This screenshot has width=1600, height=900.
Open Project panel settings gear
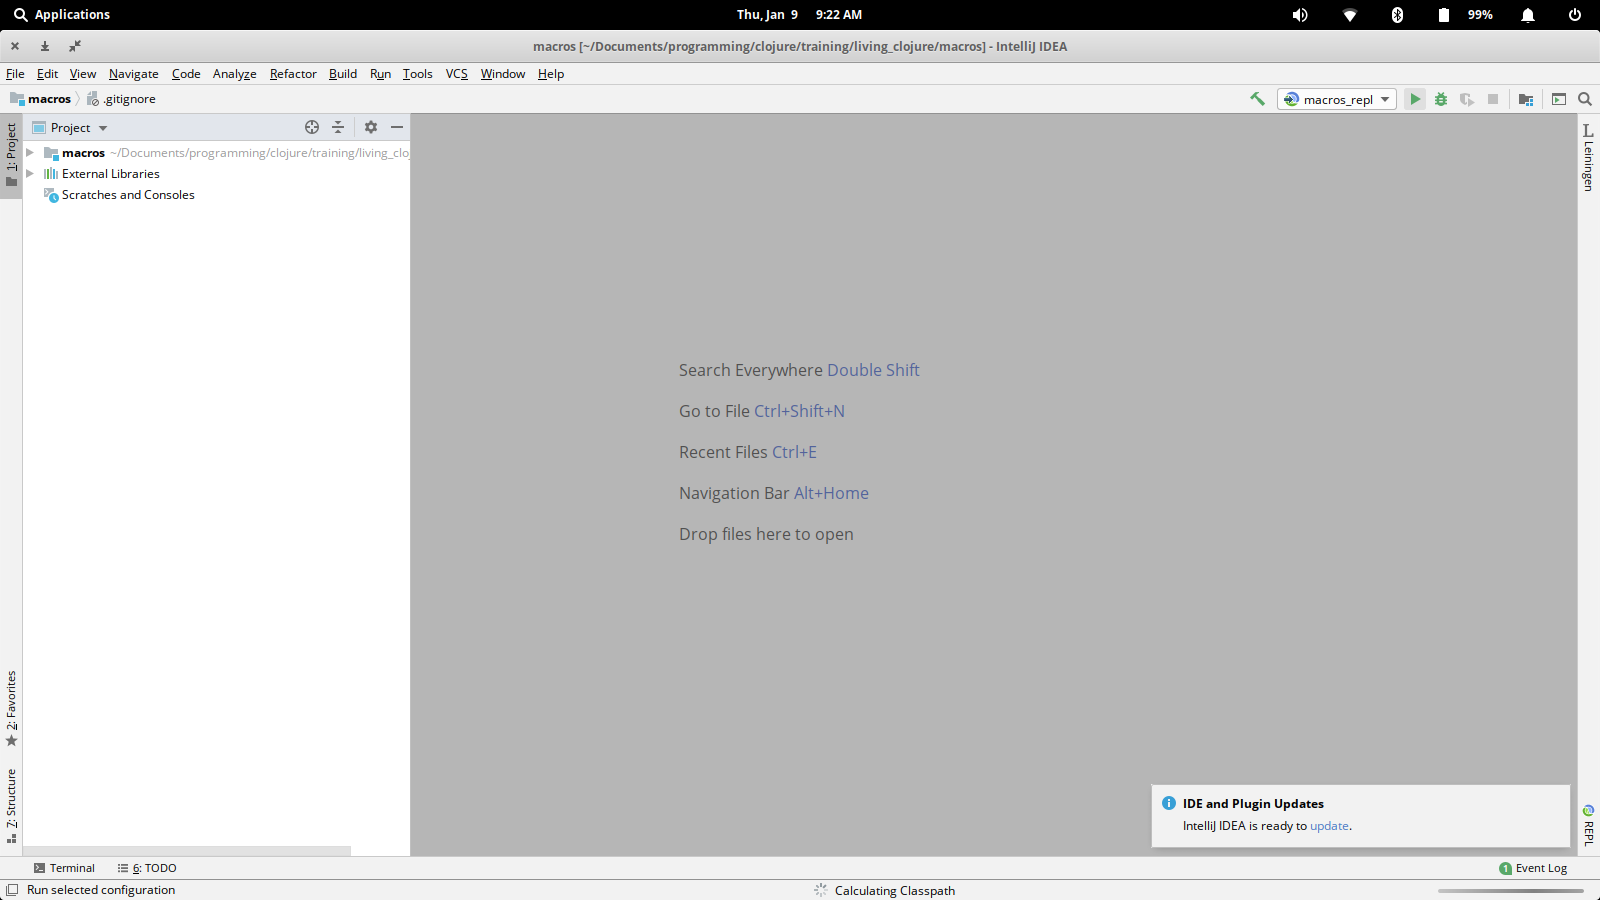tap(371, 127)
